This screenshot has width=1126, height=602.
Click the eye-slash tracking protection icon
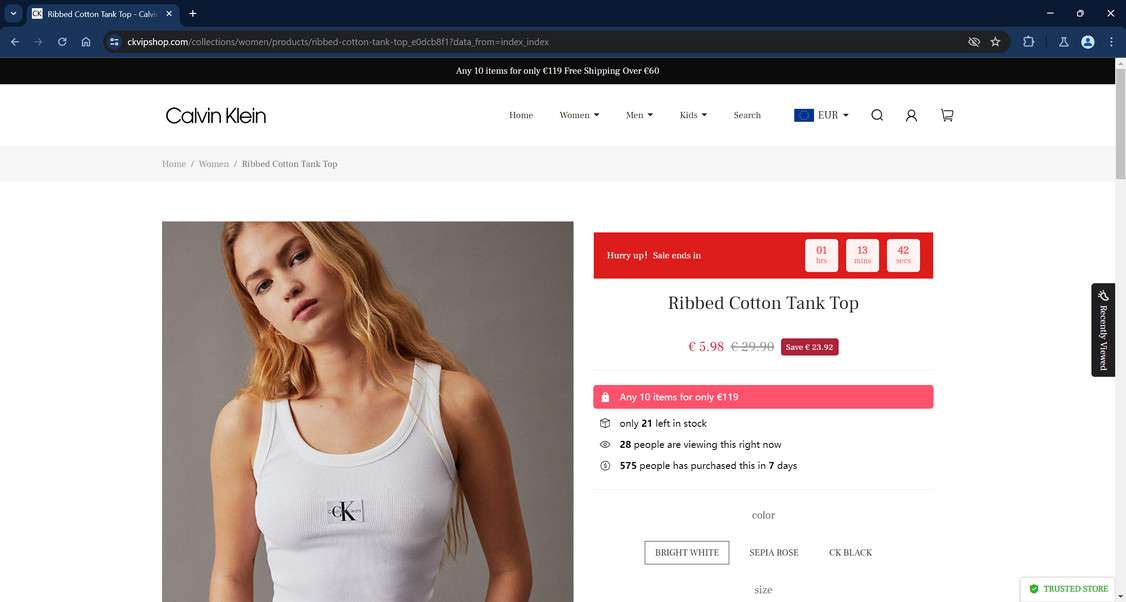pos(974,42)
